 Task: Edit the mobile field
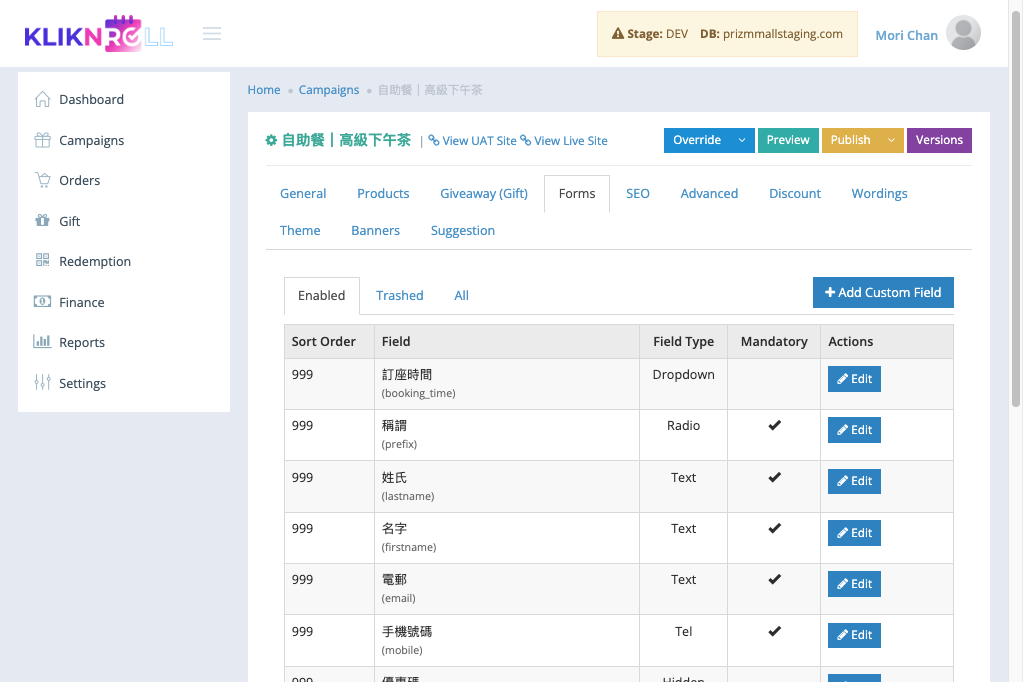pos(854,635)
